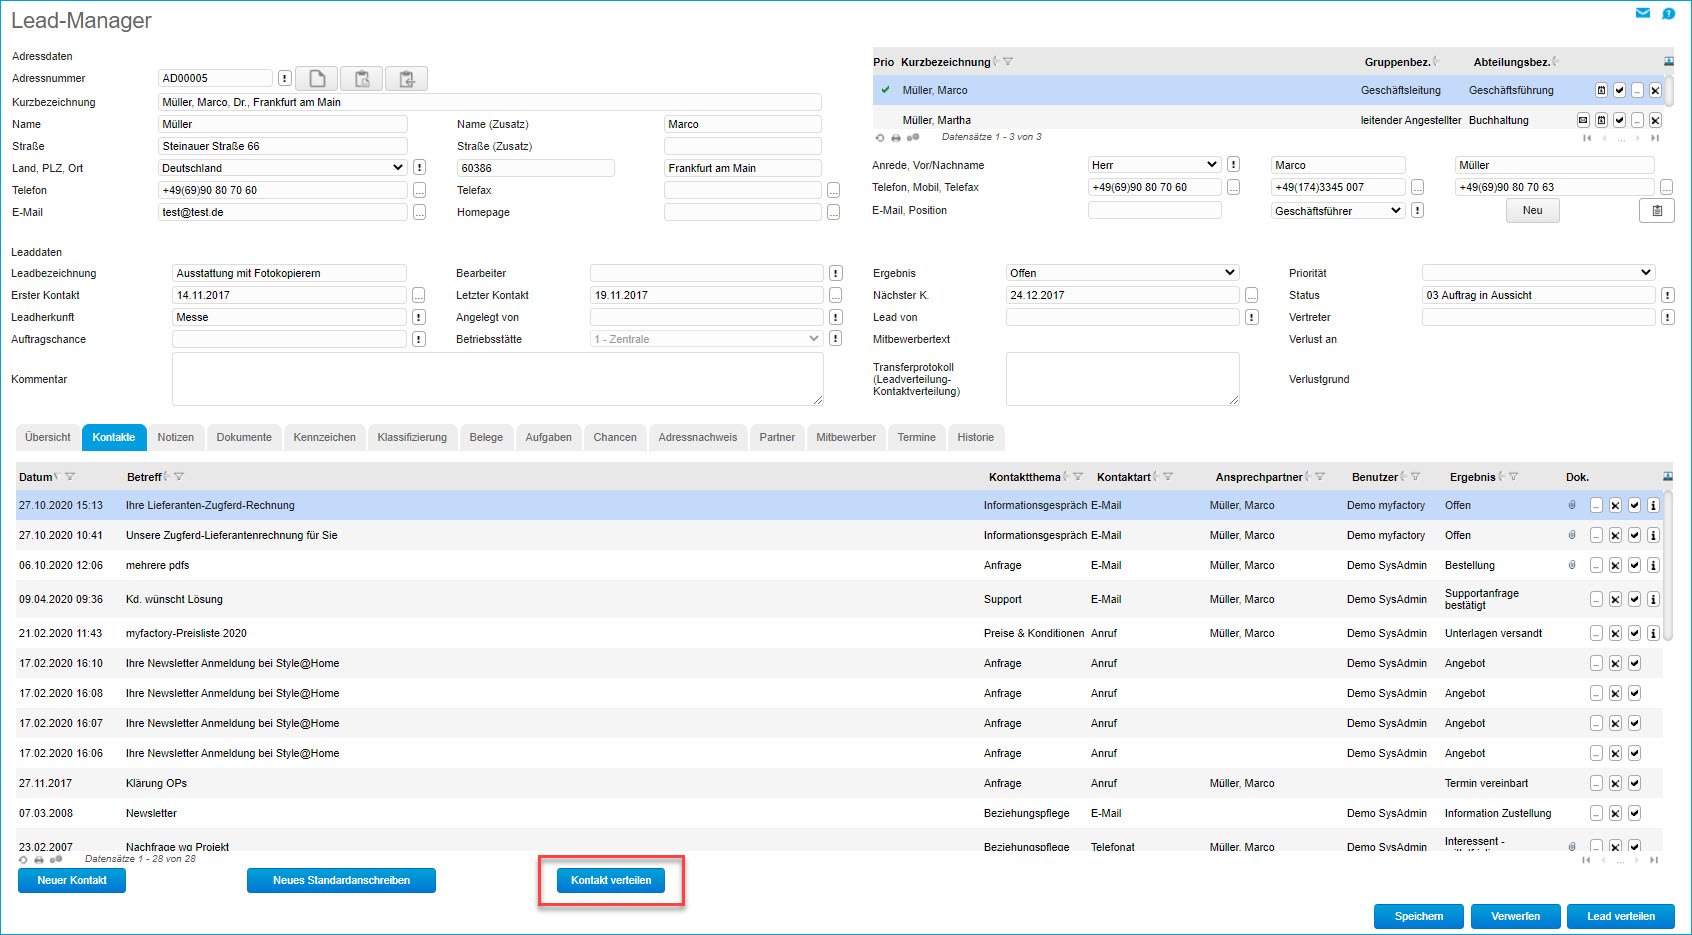Toggle checkmark on myfactory-Preisliste 2020 row
The height and width of the screenshot is (935, 1692).
(1634, 633)
